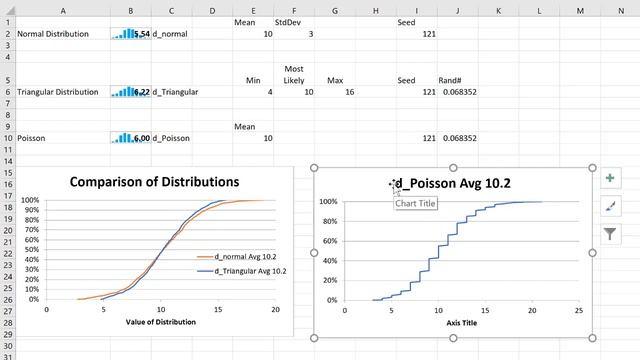640x360 pixels.
Task: Click the 100% label on Poisson vertical axis
Action: 328,202
